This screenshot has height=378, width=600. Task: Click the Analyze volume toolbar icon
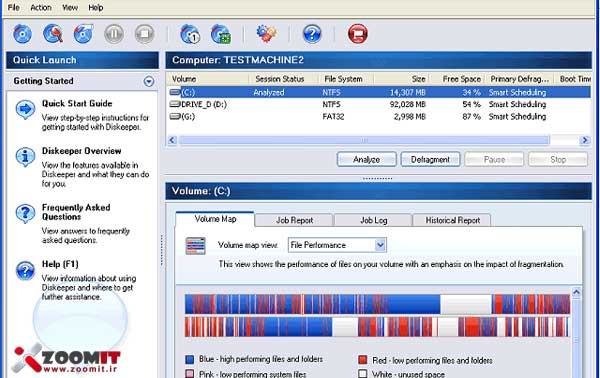(53, 34)
